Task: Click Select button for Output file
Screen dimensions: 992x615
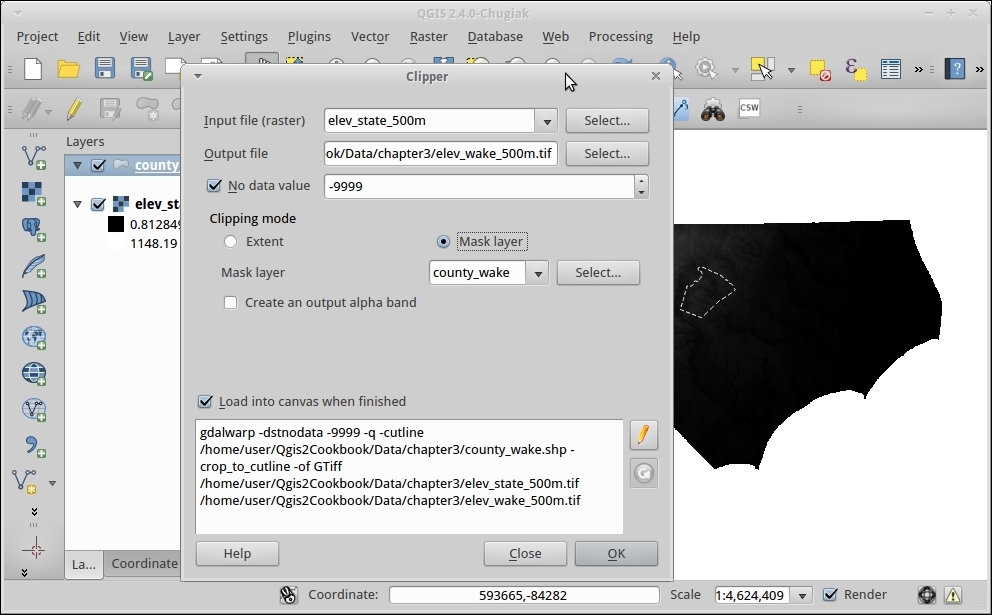Action: point(607,153)
